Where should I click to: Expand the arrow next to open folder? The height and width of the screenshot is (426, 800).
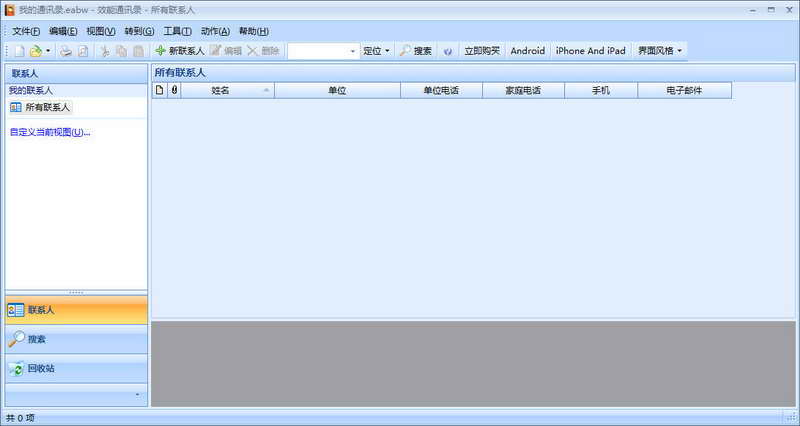(48, 51)
